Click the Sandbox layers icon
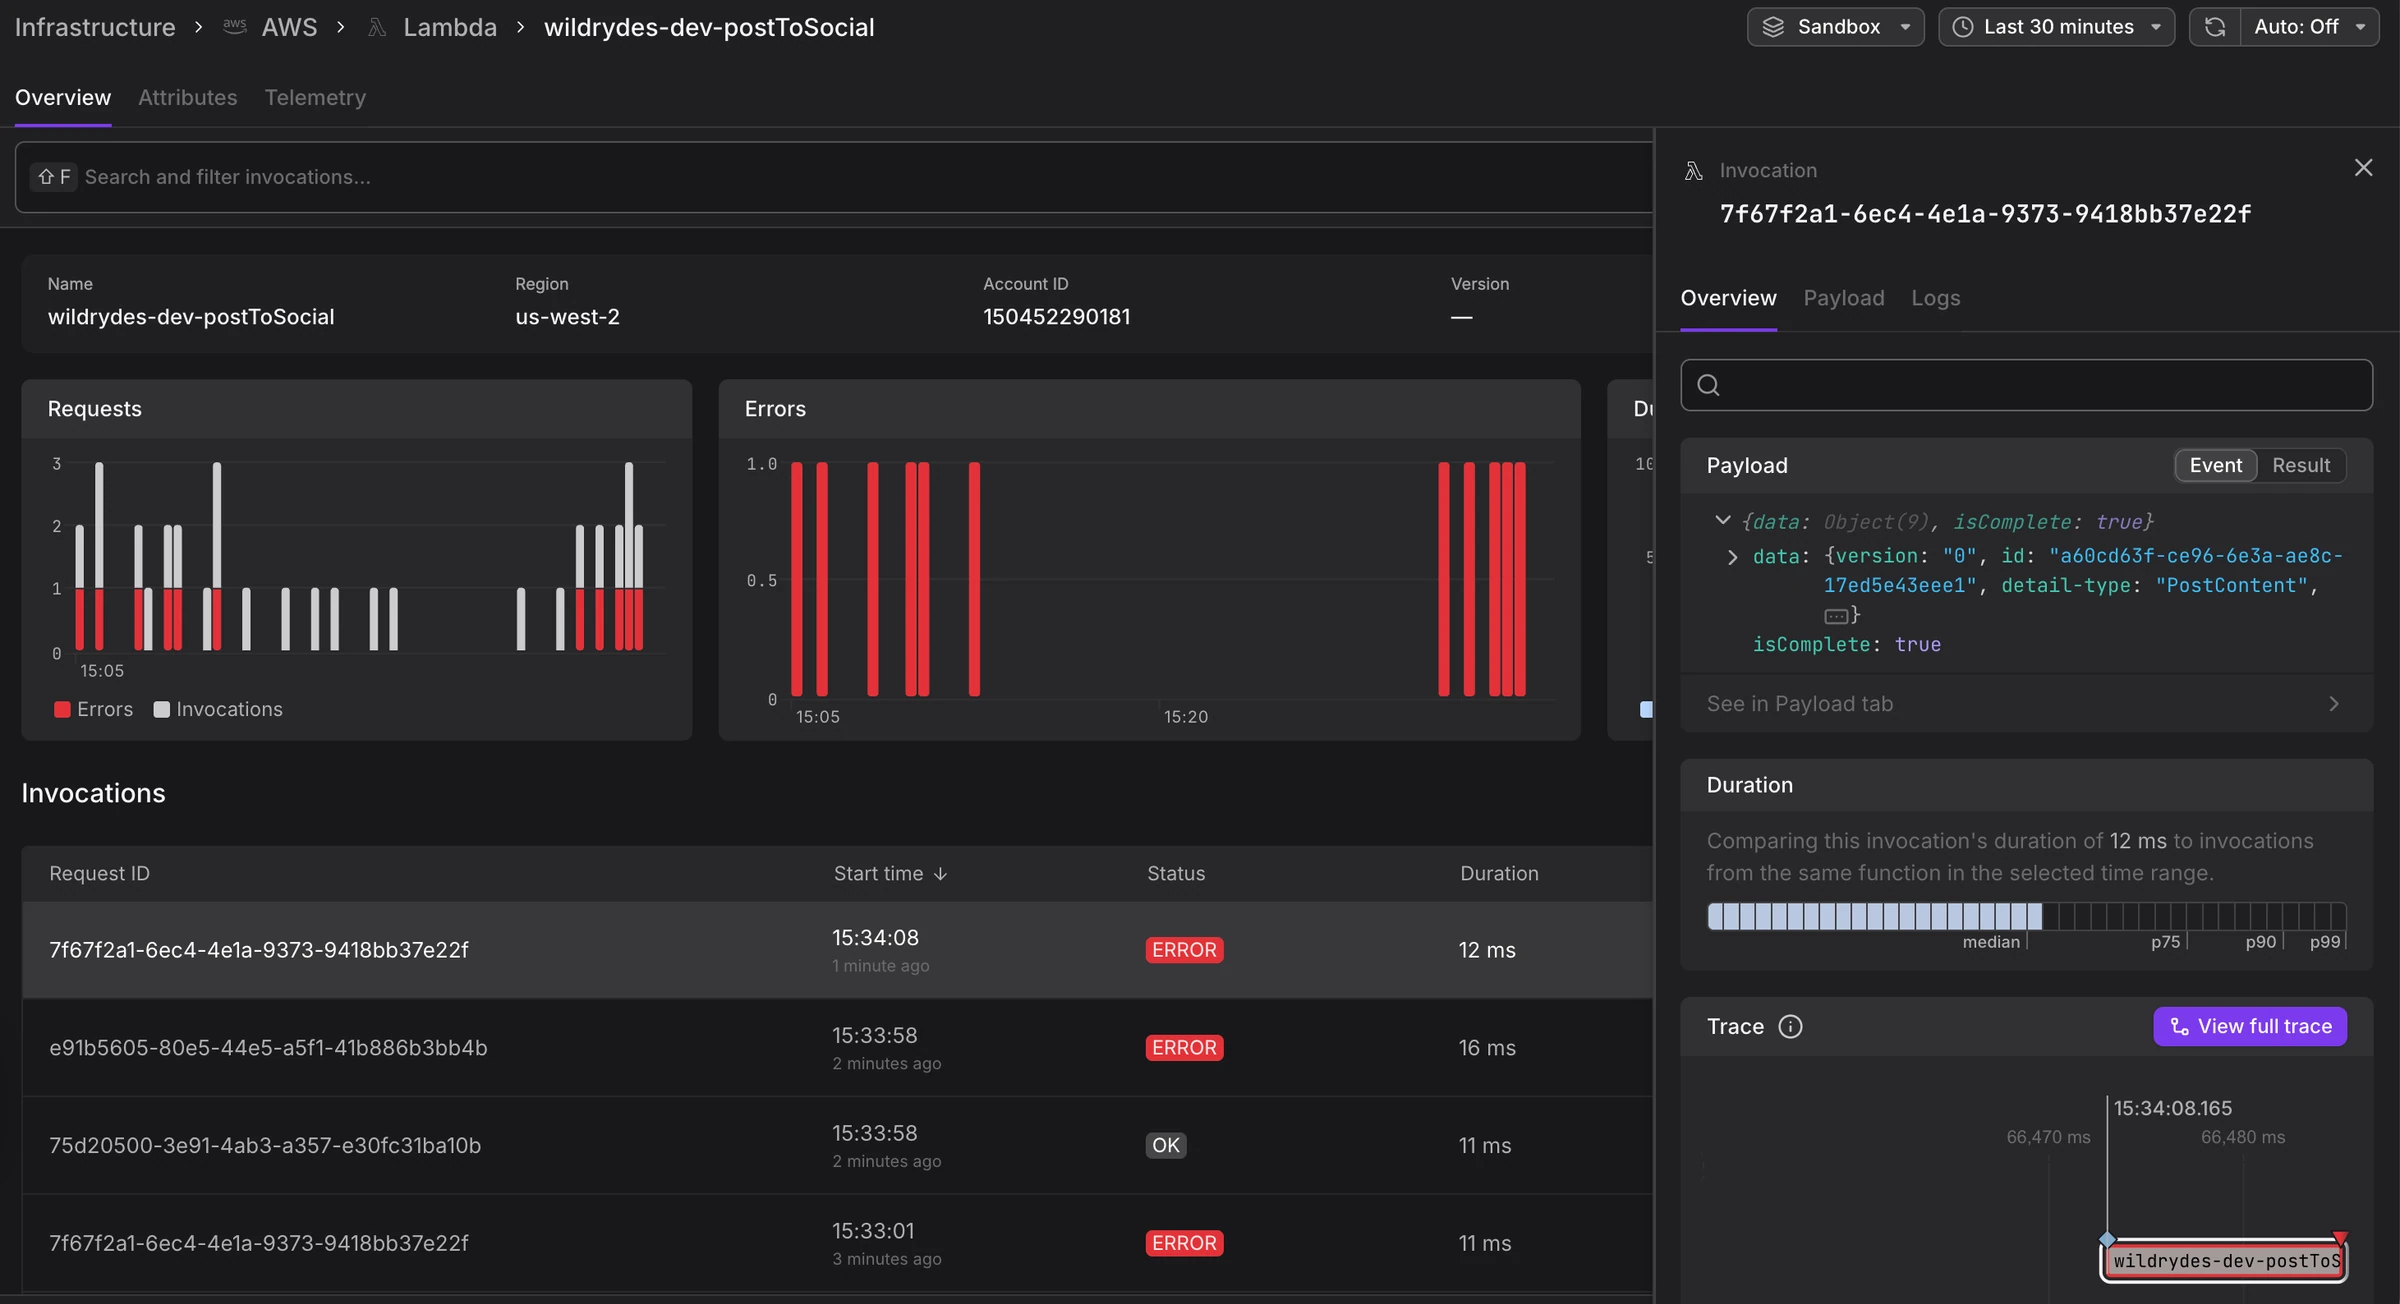 tap(1773, 27)
